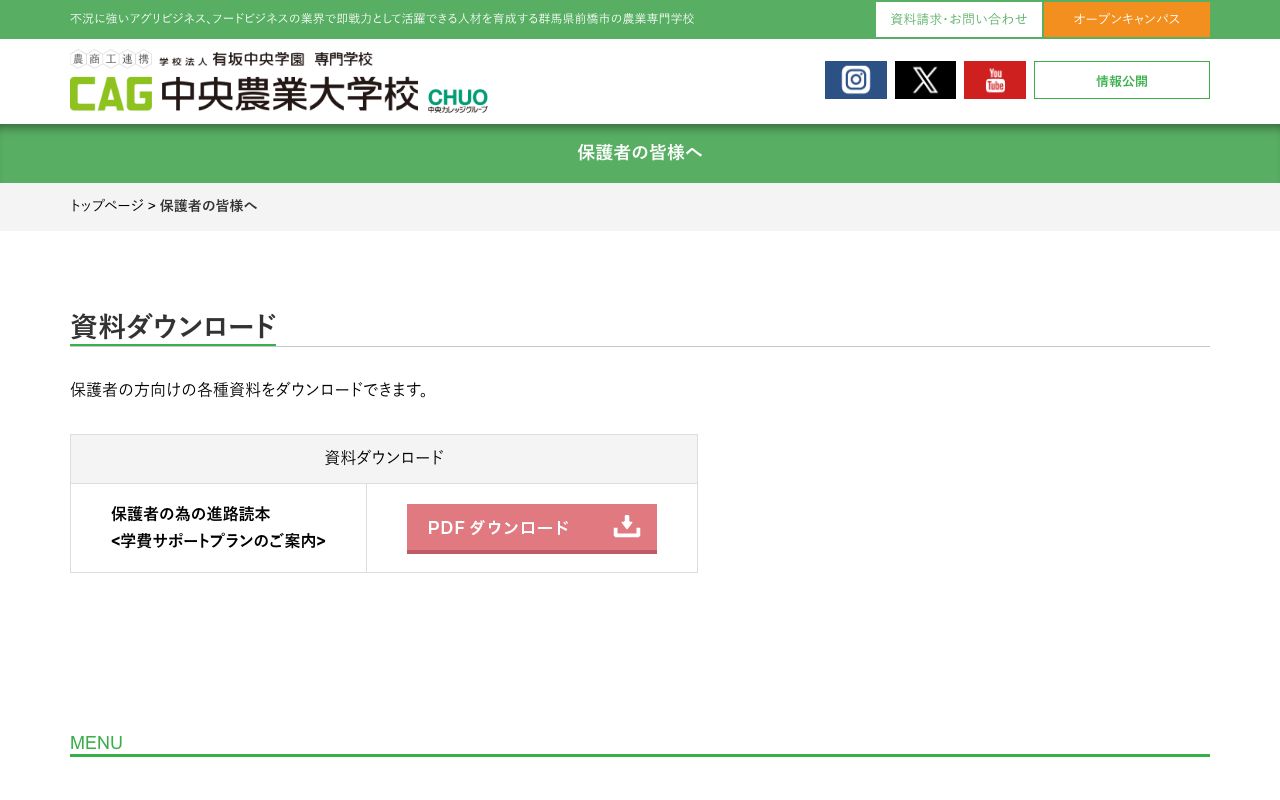Click the MENU heading near the bottom
This screenshot has height=800, width=1280.
[x=96, y=743]
